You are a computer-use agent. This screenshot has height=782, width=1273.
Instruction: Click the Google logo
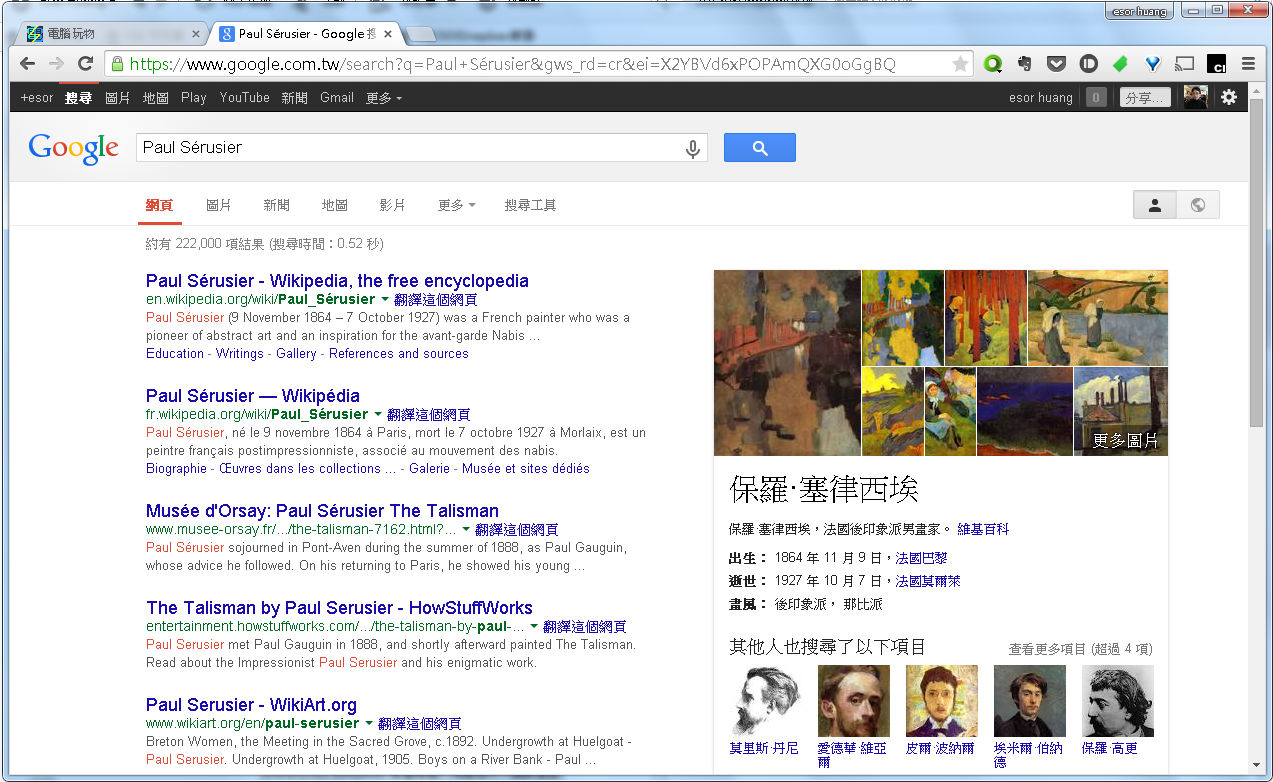(x=74, y=148)
